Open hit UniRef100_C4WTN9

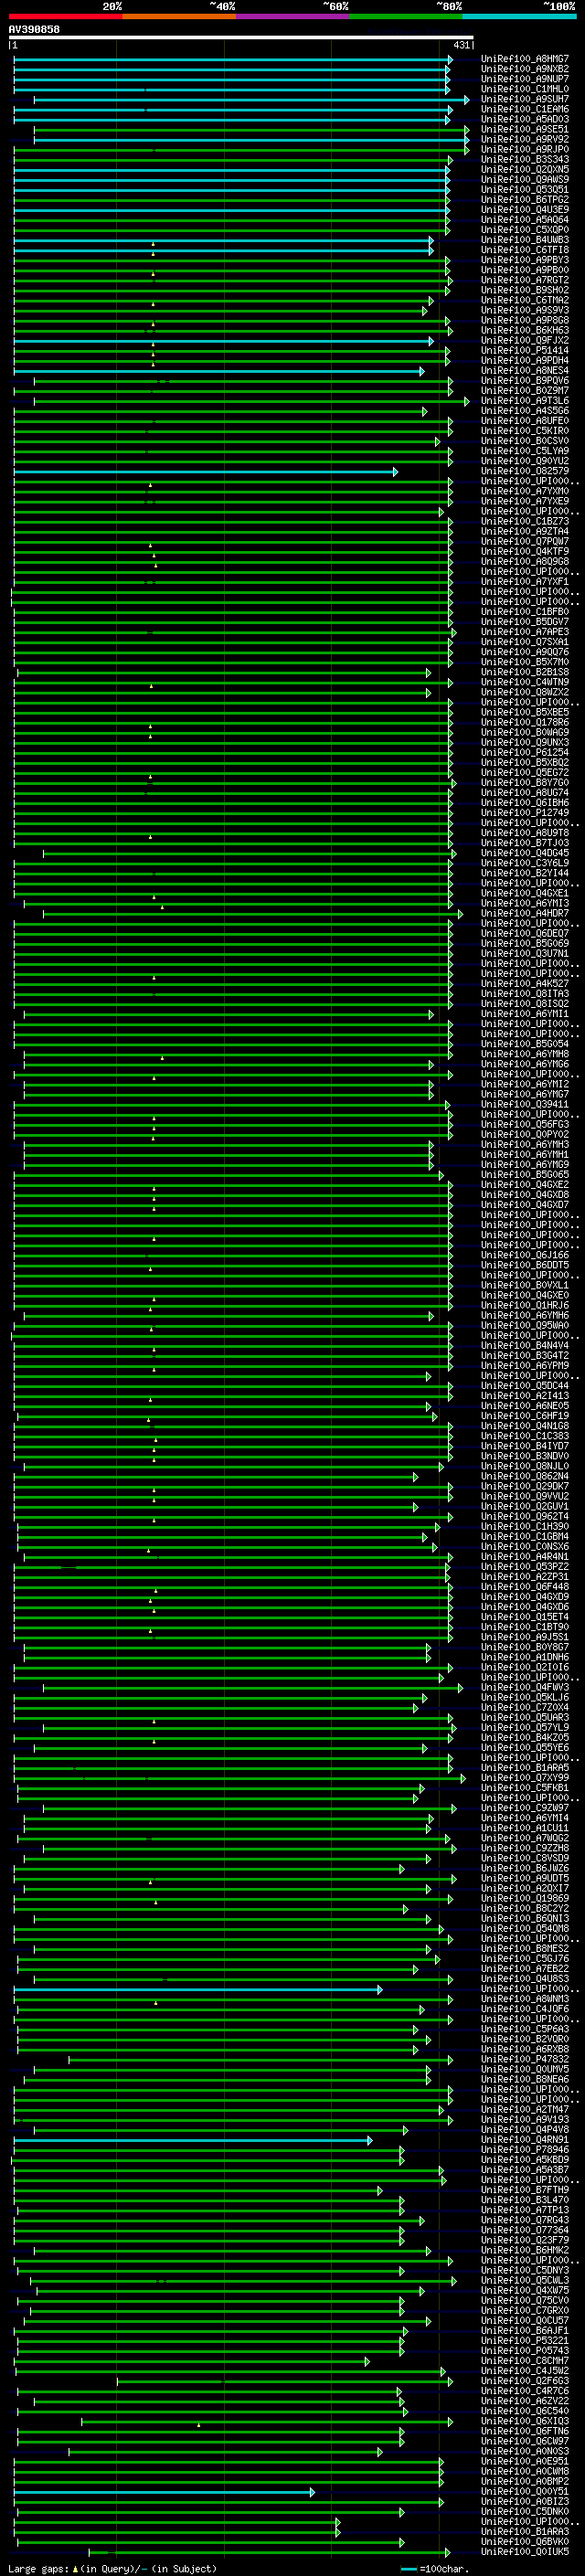coord(524,682)
